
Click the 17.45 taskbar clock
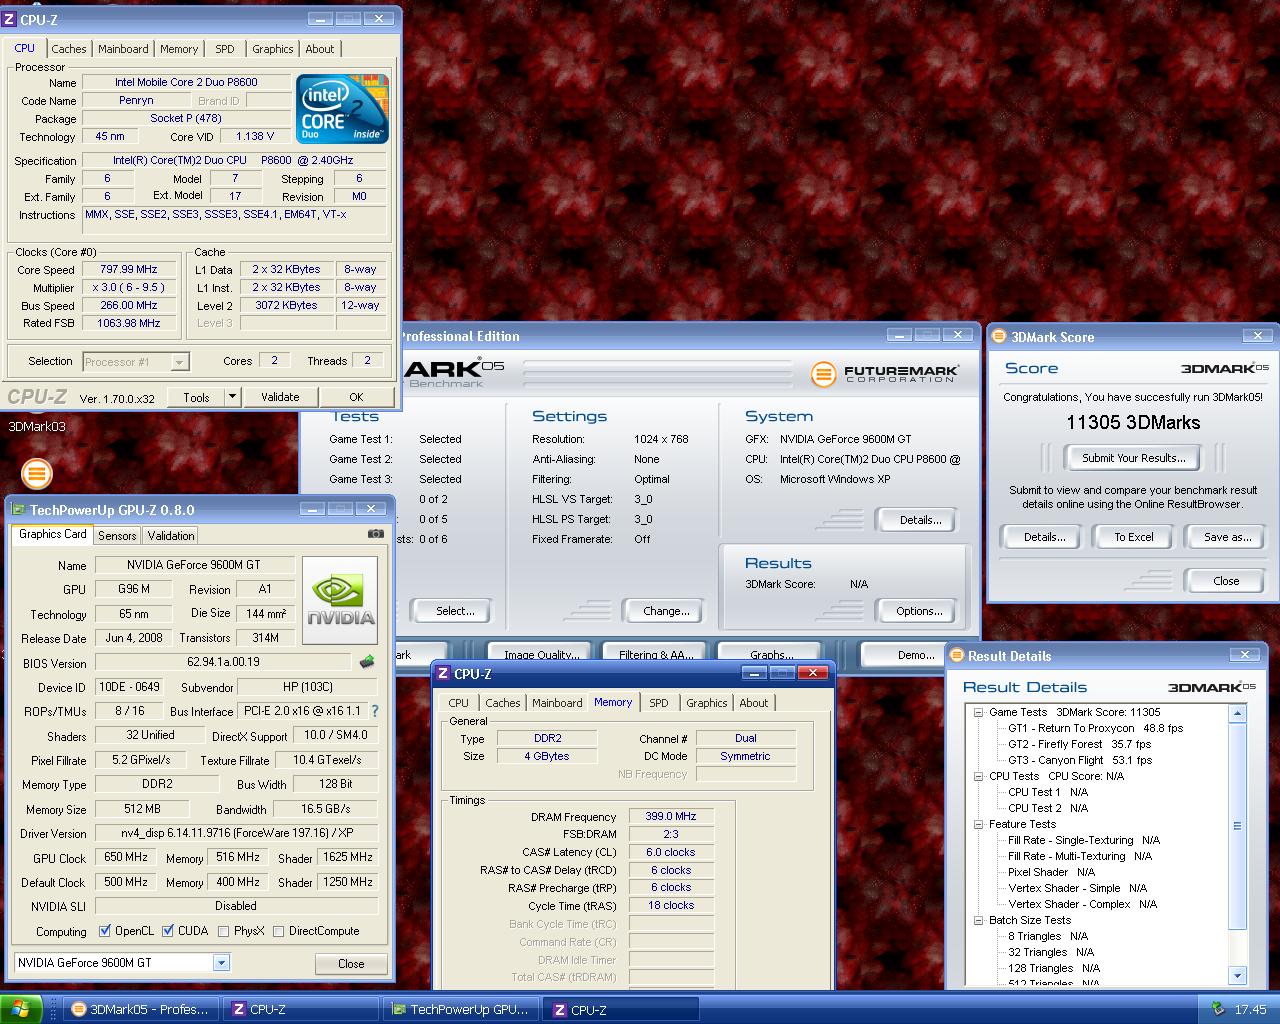click(1249, 1010)
